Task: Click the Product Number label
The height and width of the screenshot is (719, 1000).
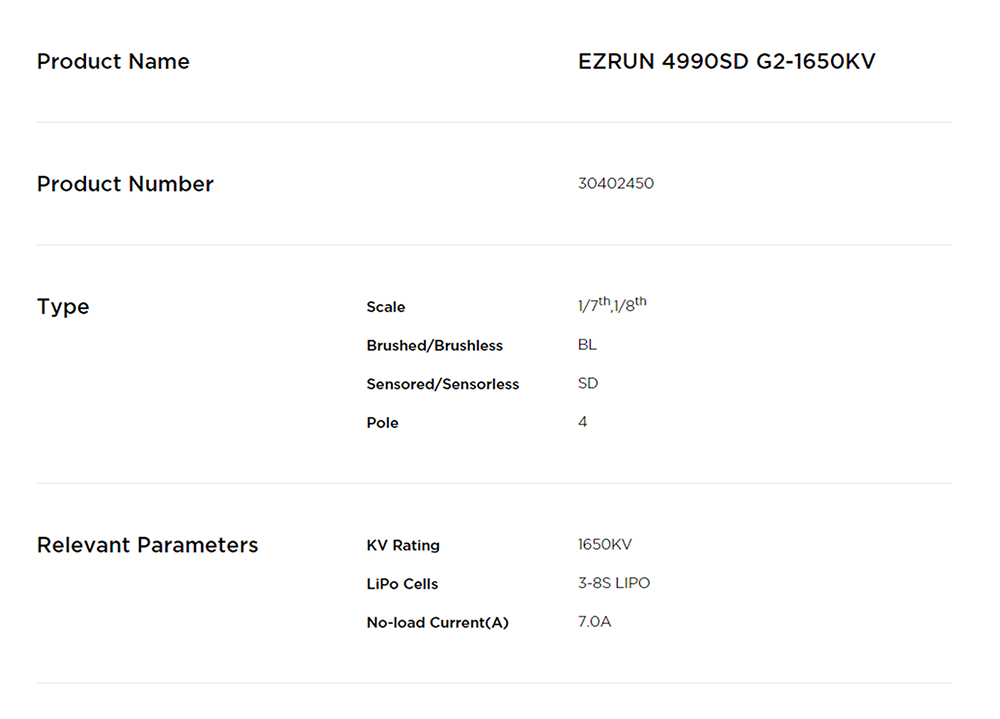Action: (x=125, y=184)
